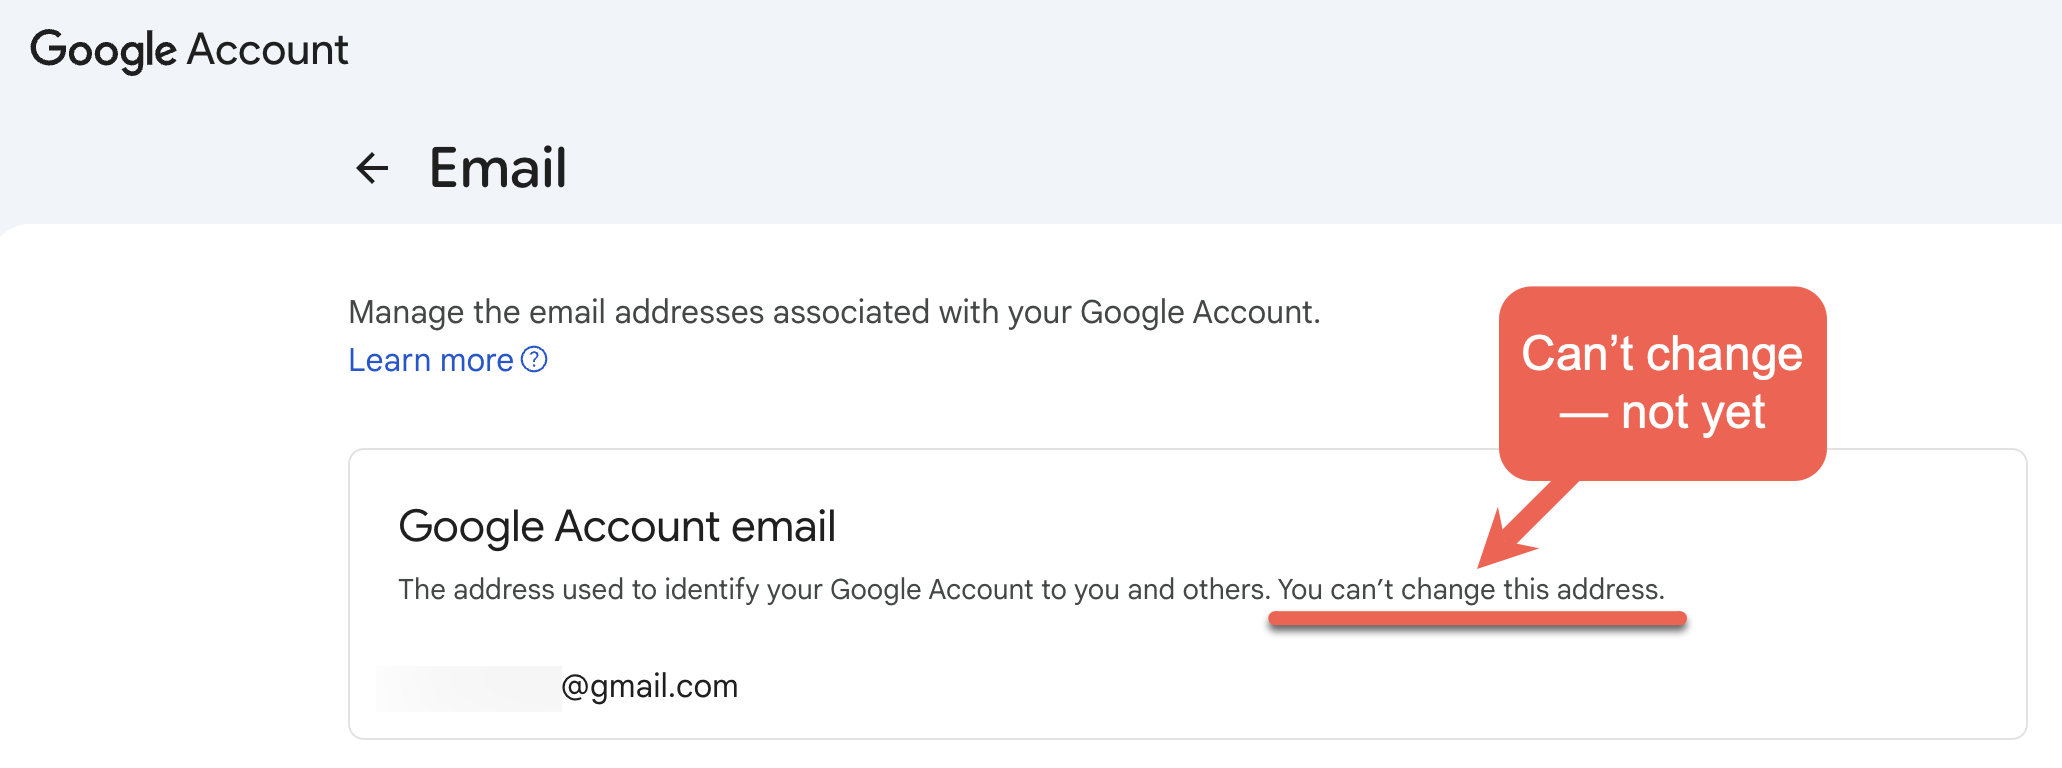This screenshot has height=768, width=2062.
Task: Click "Can't change" text in red callout
Action: (x=1661, y=354)
